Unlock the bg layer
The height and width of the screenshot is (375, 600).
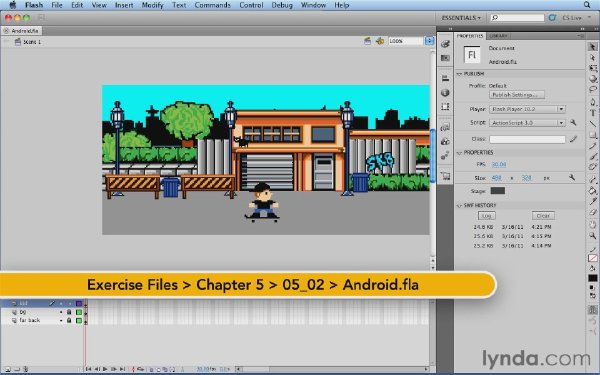point(69,312)
